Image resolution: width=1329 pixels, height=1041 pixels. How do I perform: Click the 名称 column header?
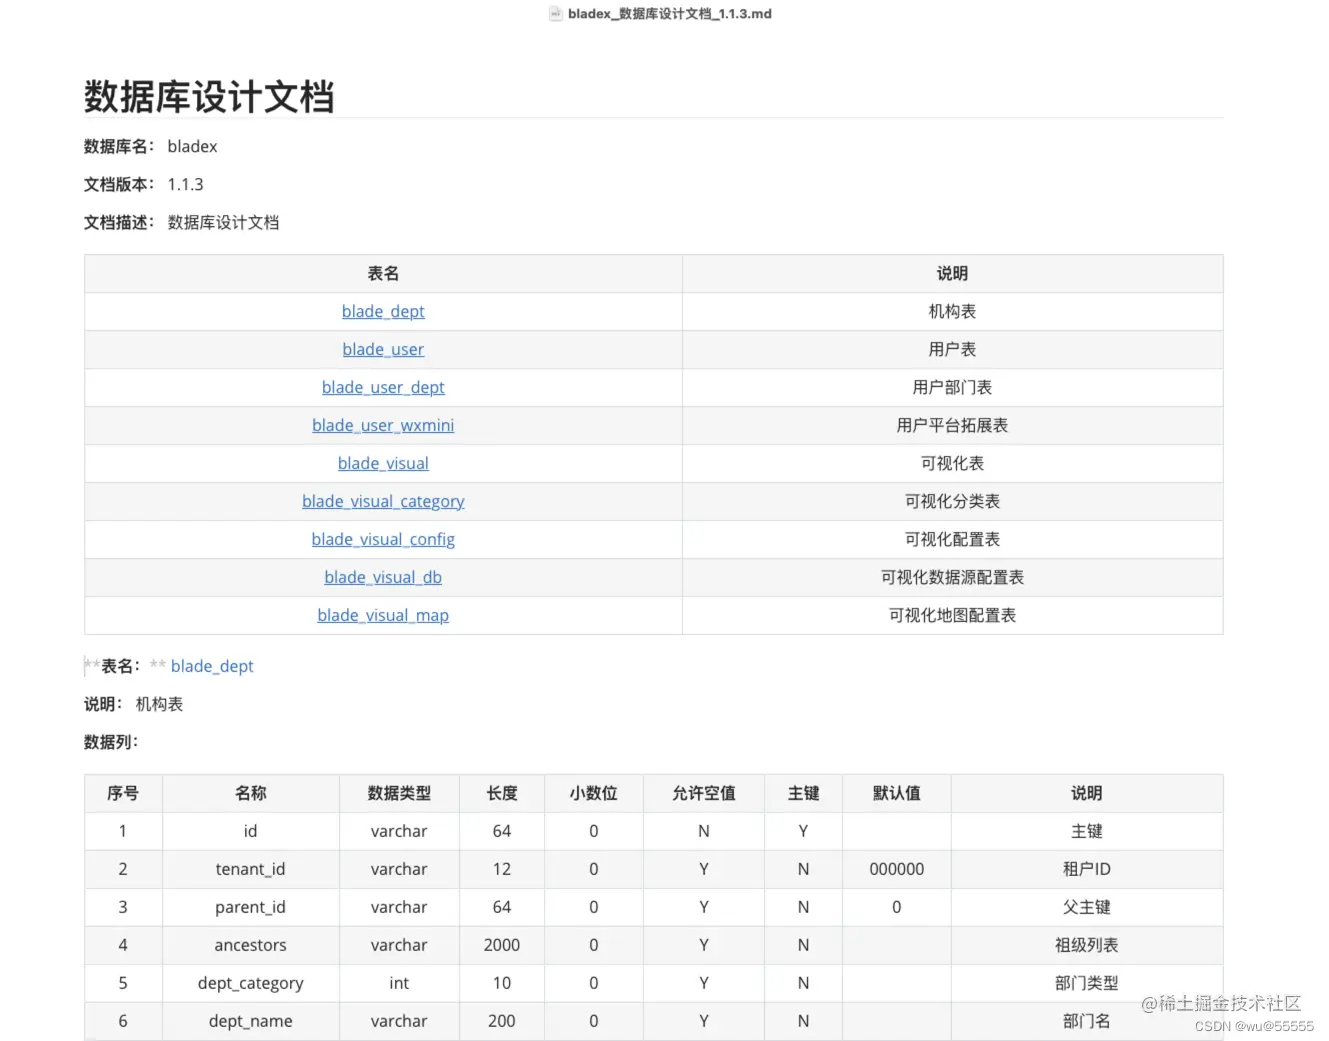coord(250,793)
